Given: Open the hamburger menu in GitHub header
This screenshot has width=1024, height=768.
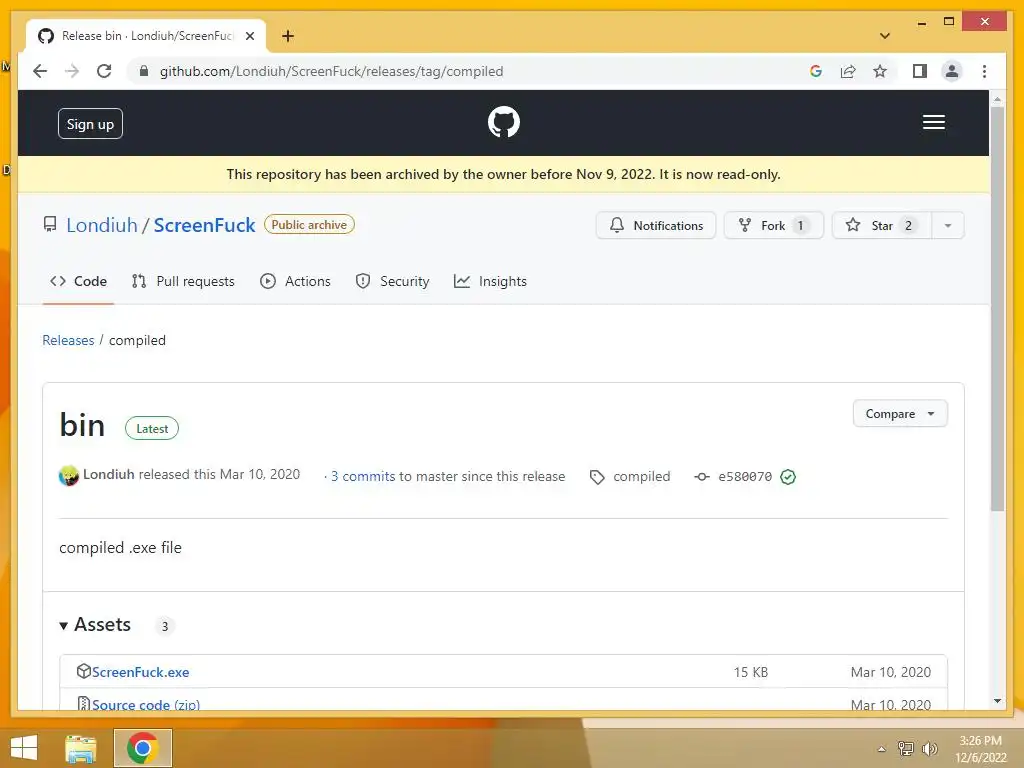Looking at the screenshot, I should pos(933,122).
